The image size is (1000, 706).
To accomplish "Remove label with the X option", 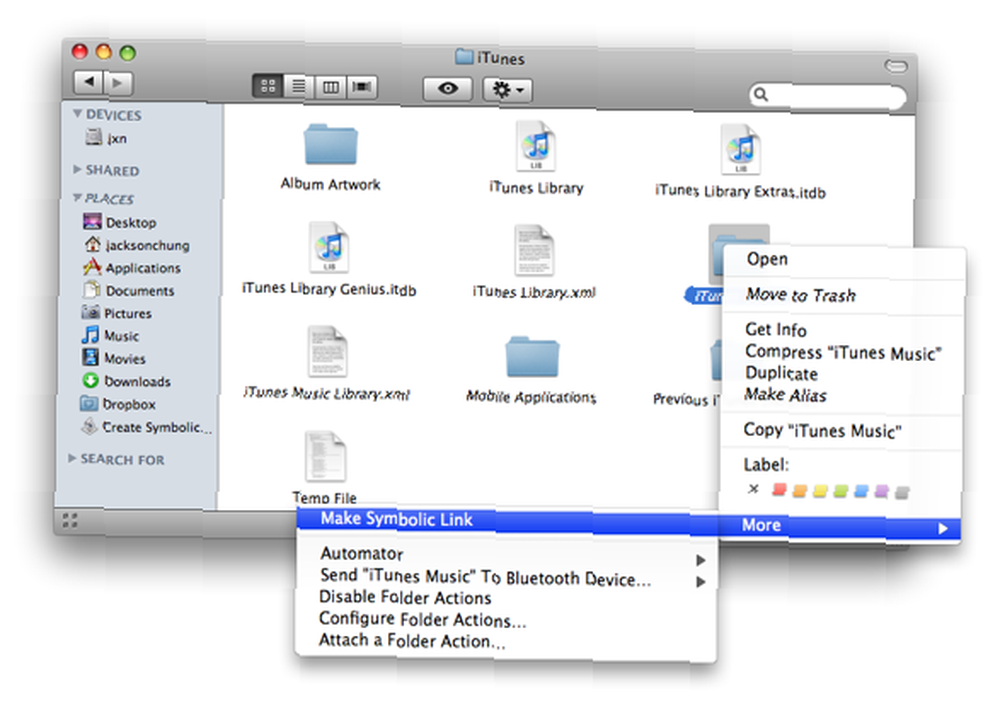I will [754, 489].
